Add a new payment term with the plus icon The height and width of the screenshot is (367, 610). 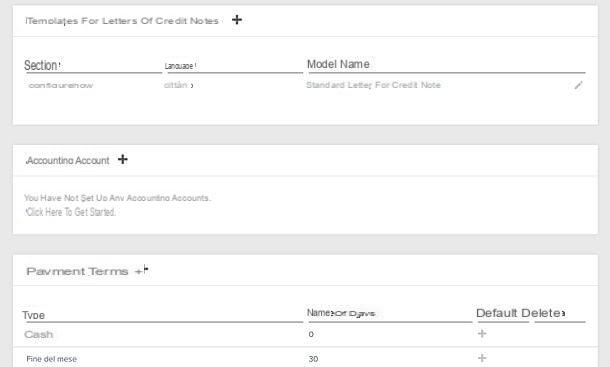click(x=141, y=271)
